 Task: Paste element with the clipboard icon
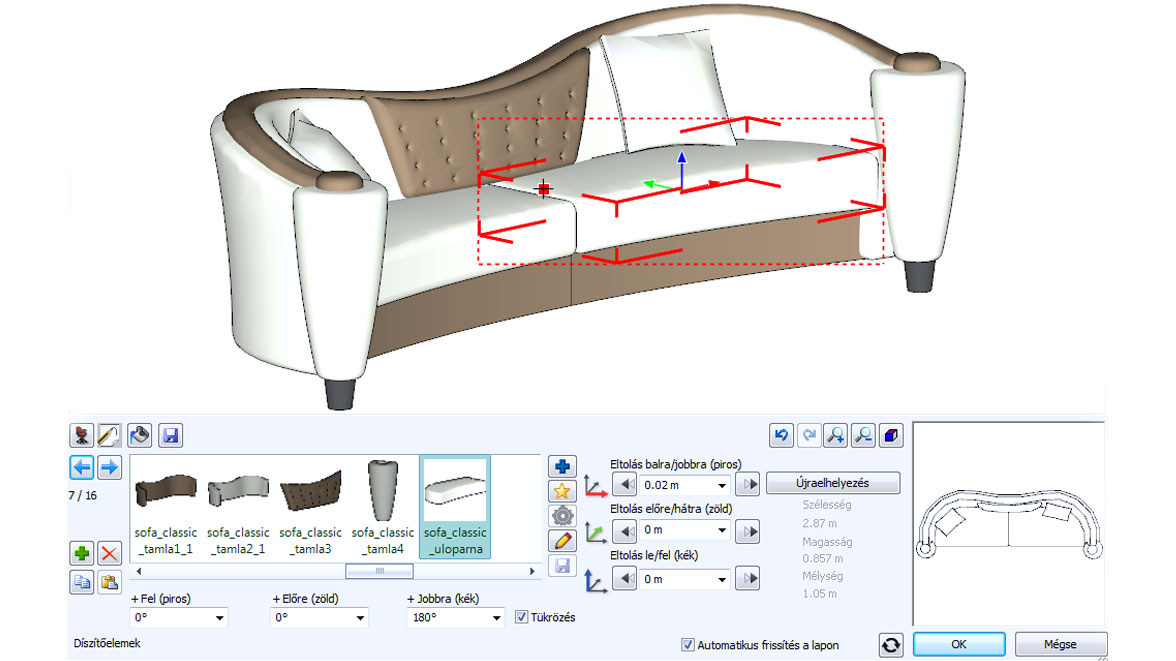tap(110, 582)
